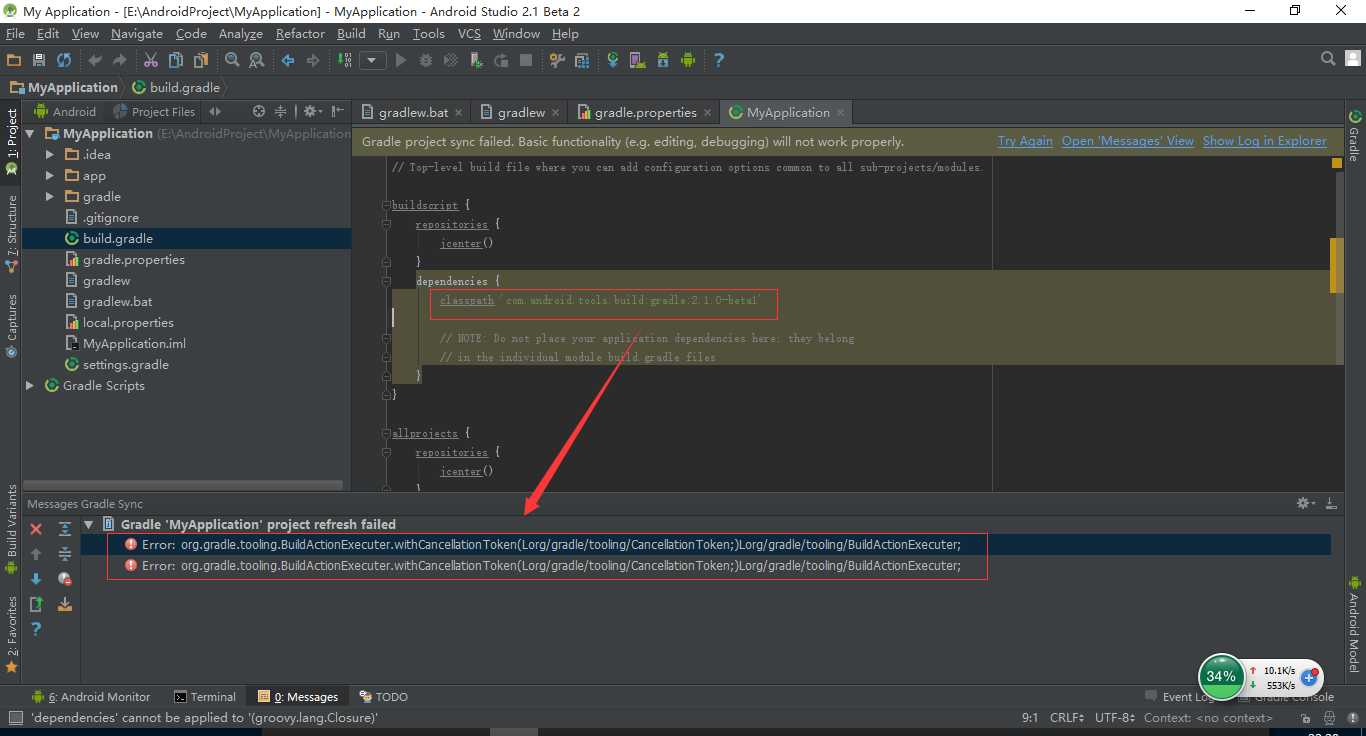
Task: Open the VCS menu
Action: click(469, 33)
